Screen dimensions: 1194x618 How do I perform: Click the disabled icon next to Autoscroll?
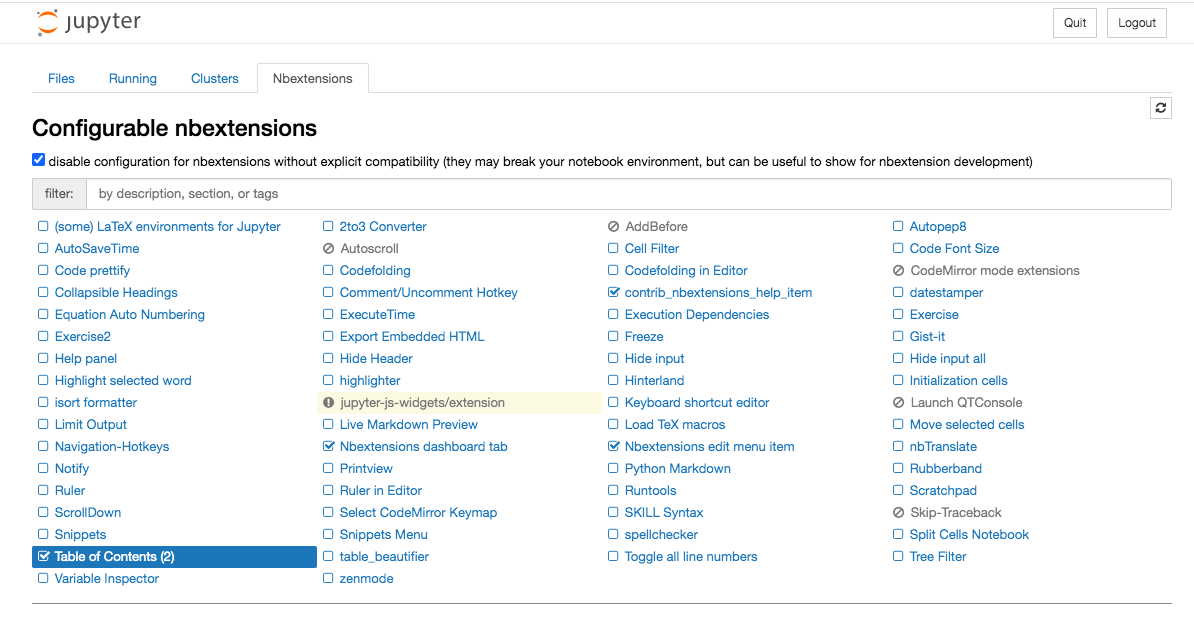[328, 248]
